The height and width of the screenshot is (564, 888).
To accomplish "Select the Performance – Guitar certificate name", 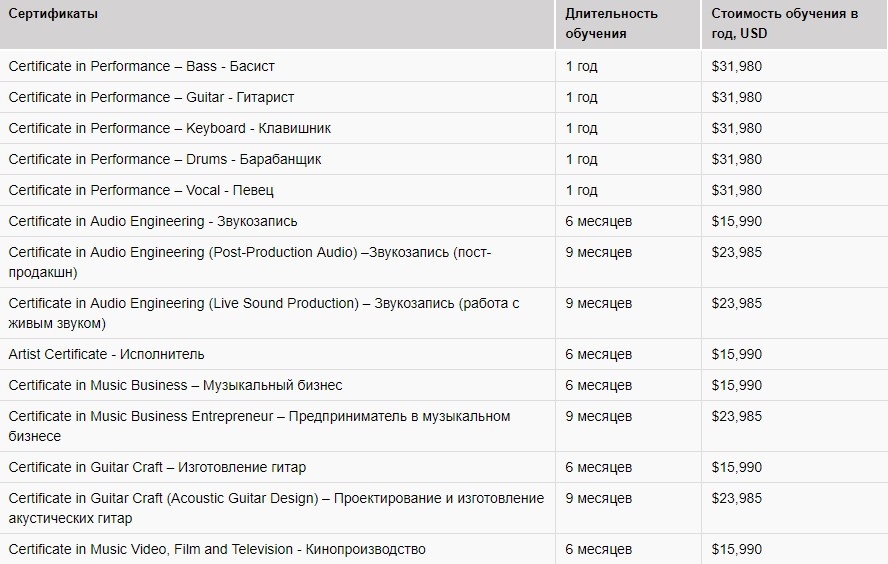I will [151, 97].
